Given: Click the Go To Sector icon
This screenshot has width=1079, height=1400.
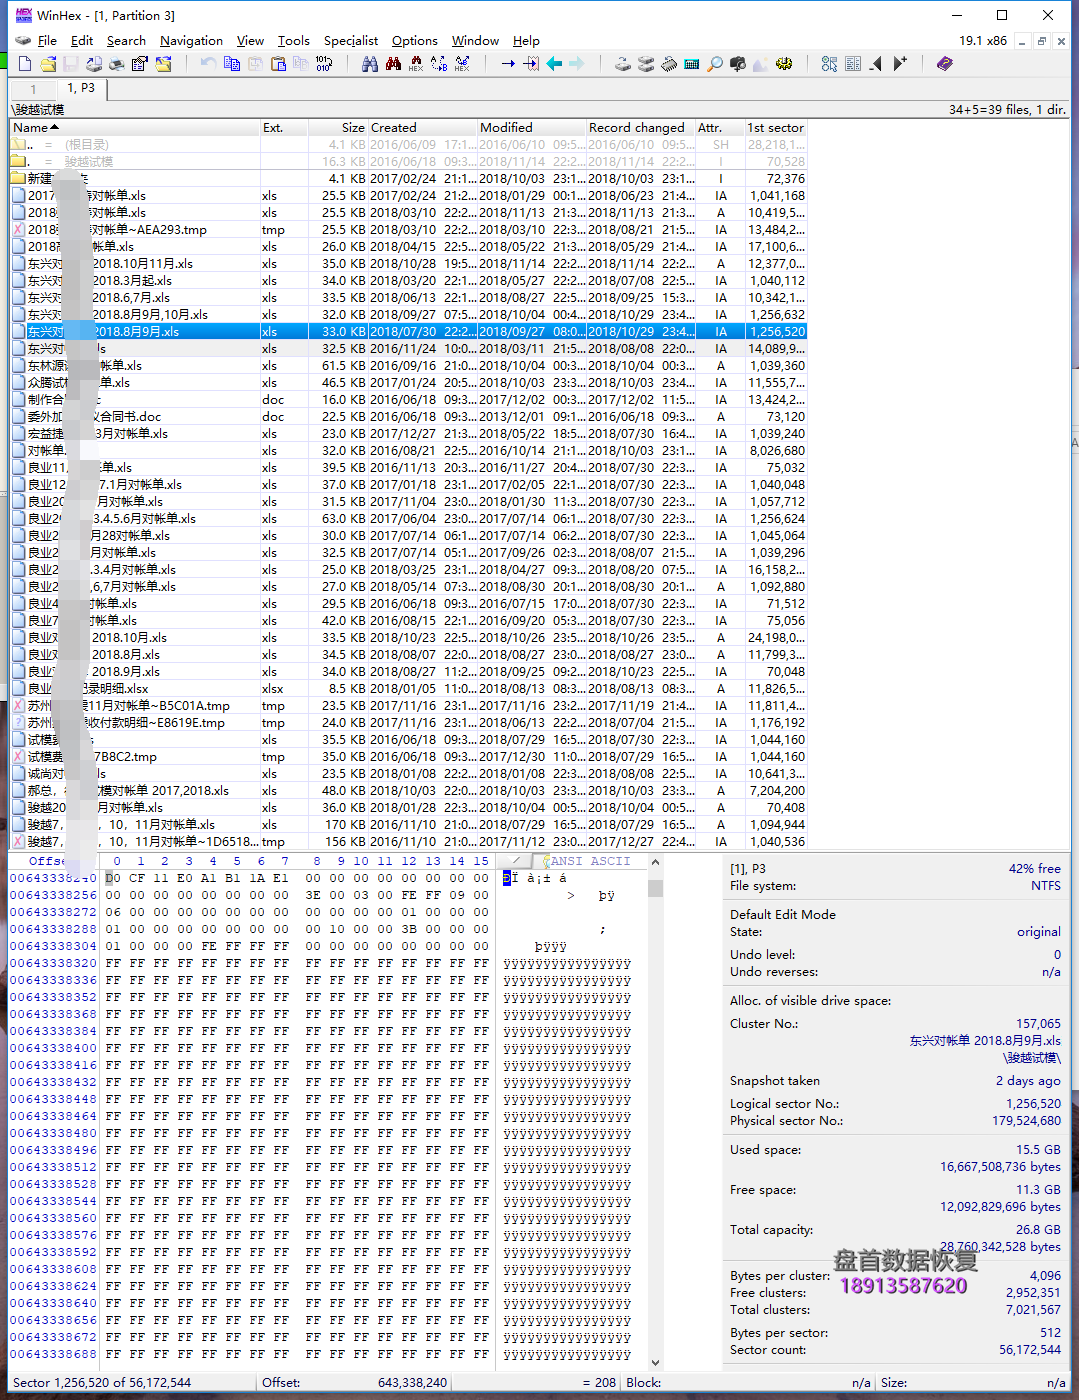Looking at the screenshot, I should coord(531,64).
